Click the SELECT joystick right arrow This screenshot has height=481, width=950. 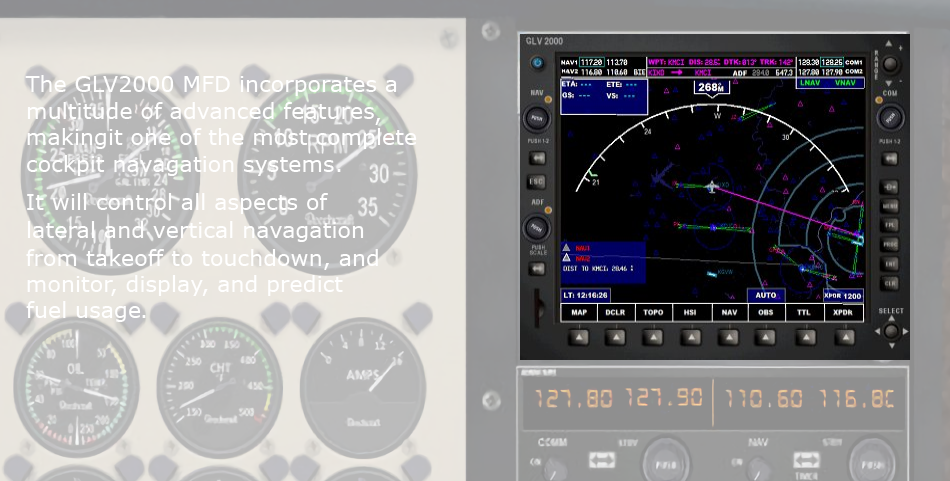tap(905, 331)
